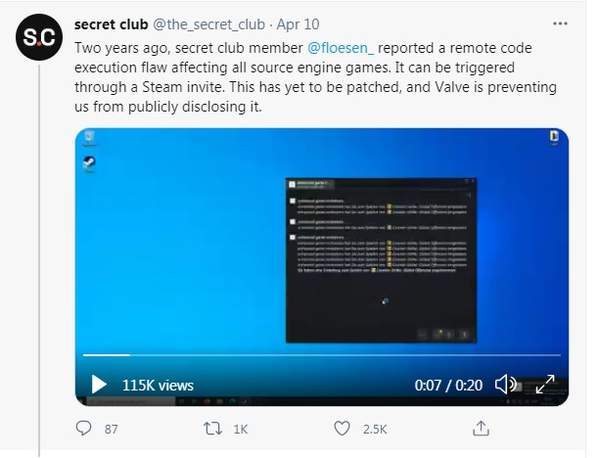This screenshot has height=458, width=600.
Task: Retweet using the retweet arrows icon
Action: pyautogui.click(x=213, y=429)
